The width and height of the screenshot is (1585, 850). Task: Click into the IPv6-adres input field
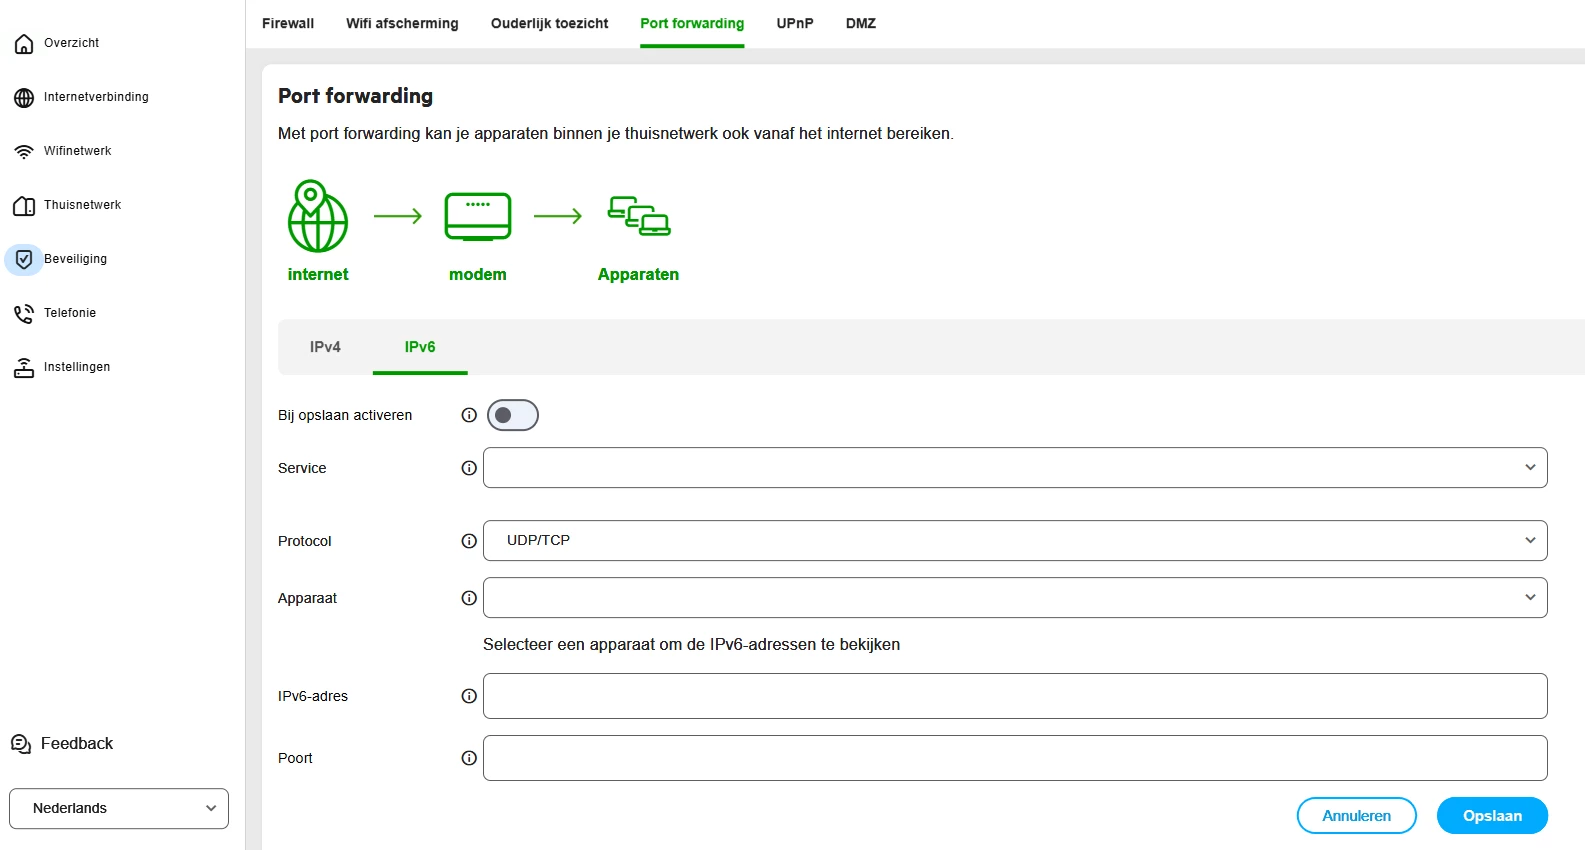1014,696
